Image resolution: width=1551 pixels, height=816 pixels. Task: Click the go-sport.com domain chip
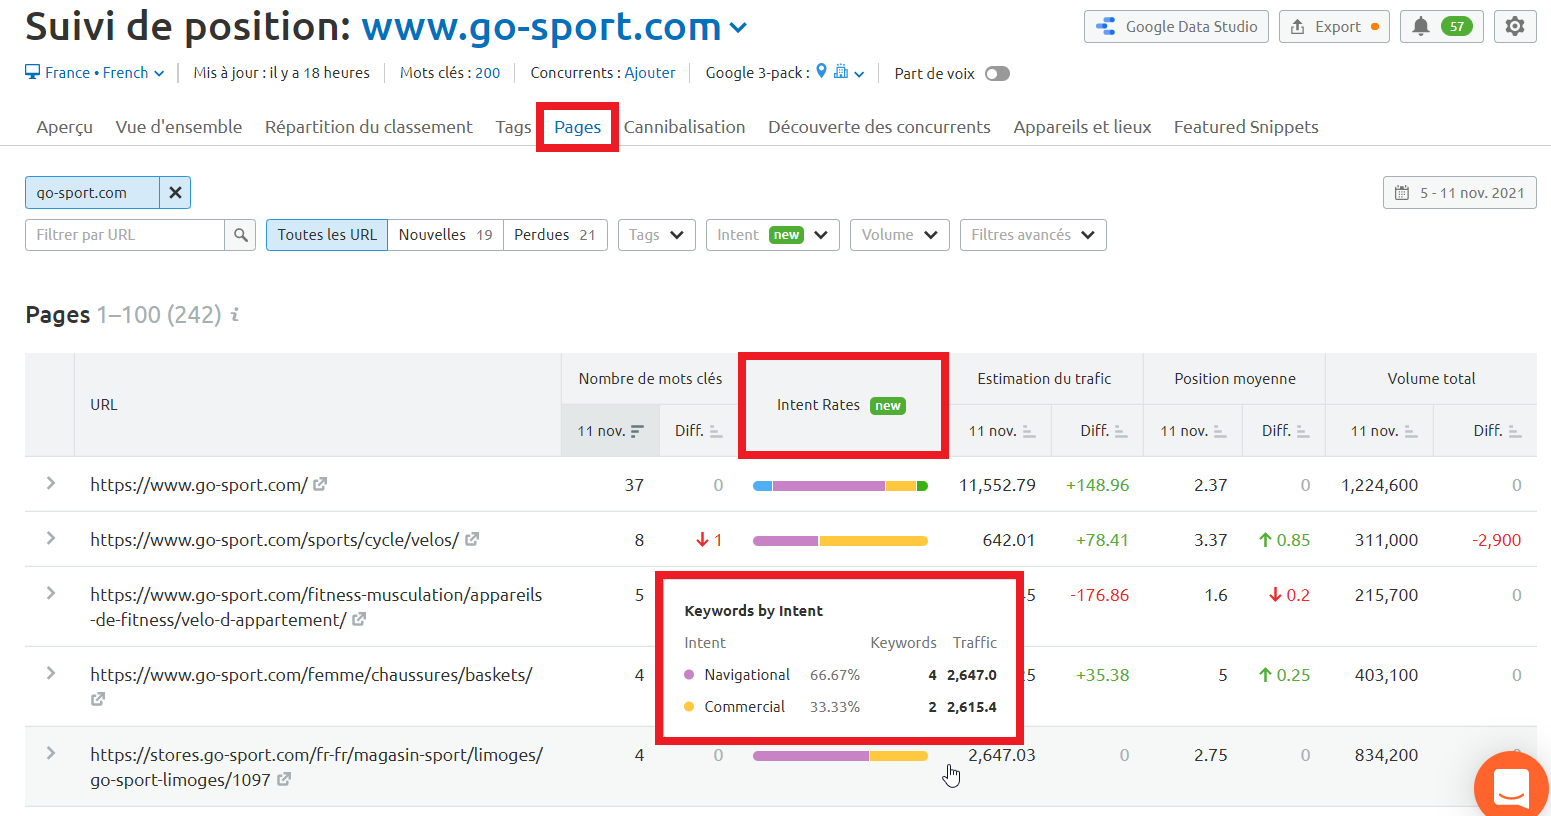click(92, 192)
